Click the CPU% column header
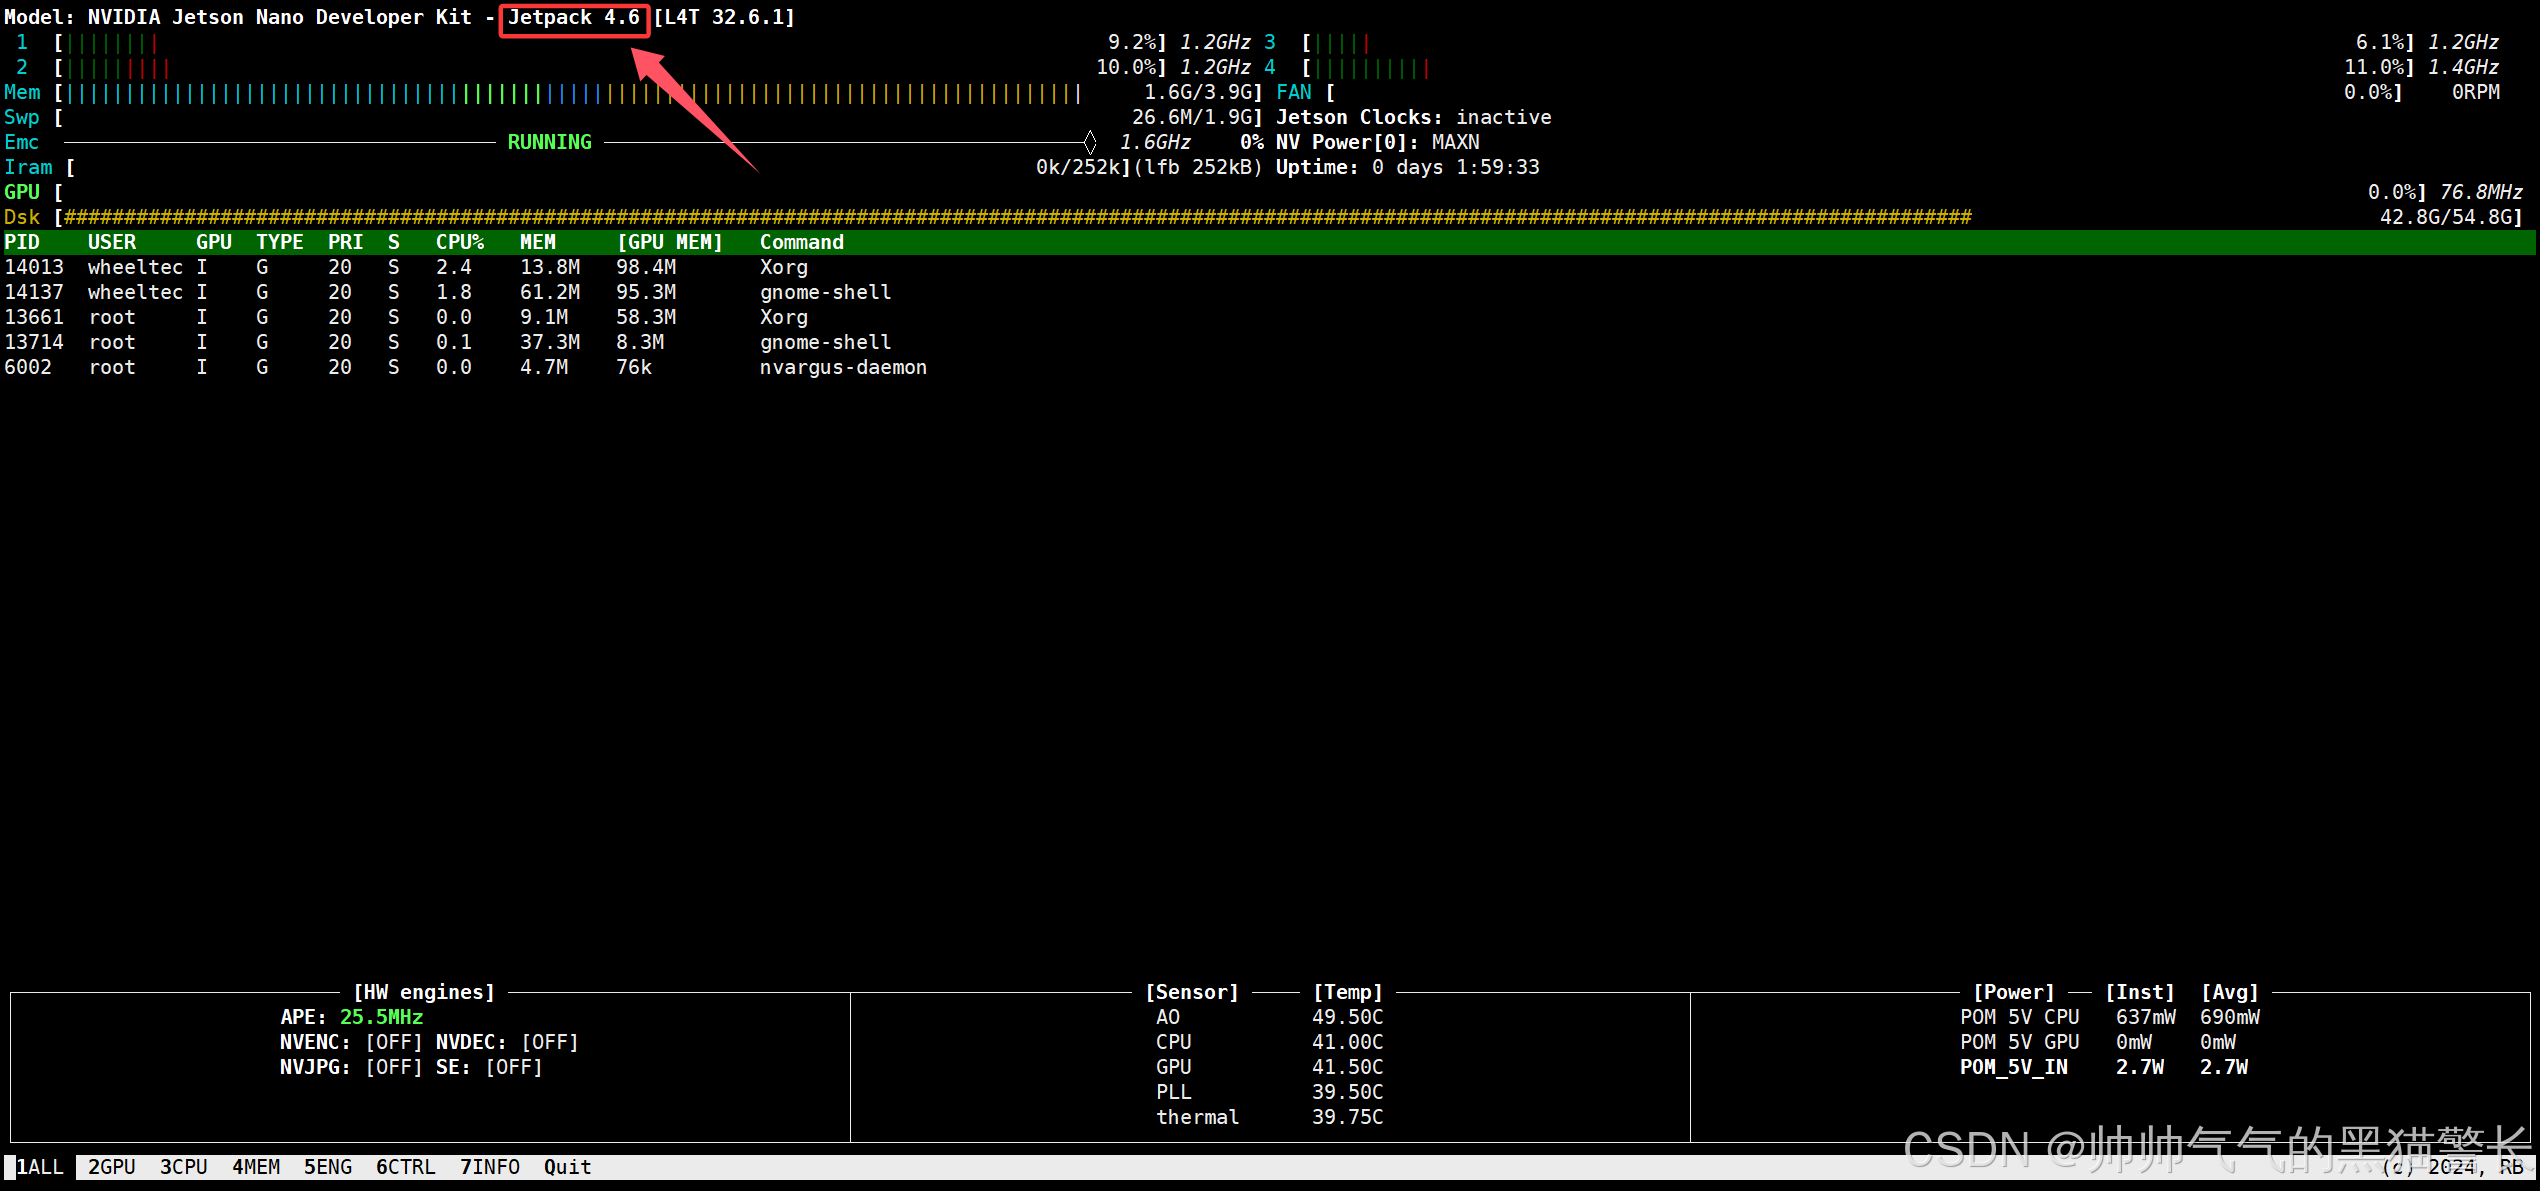 (460, 242)
